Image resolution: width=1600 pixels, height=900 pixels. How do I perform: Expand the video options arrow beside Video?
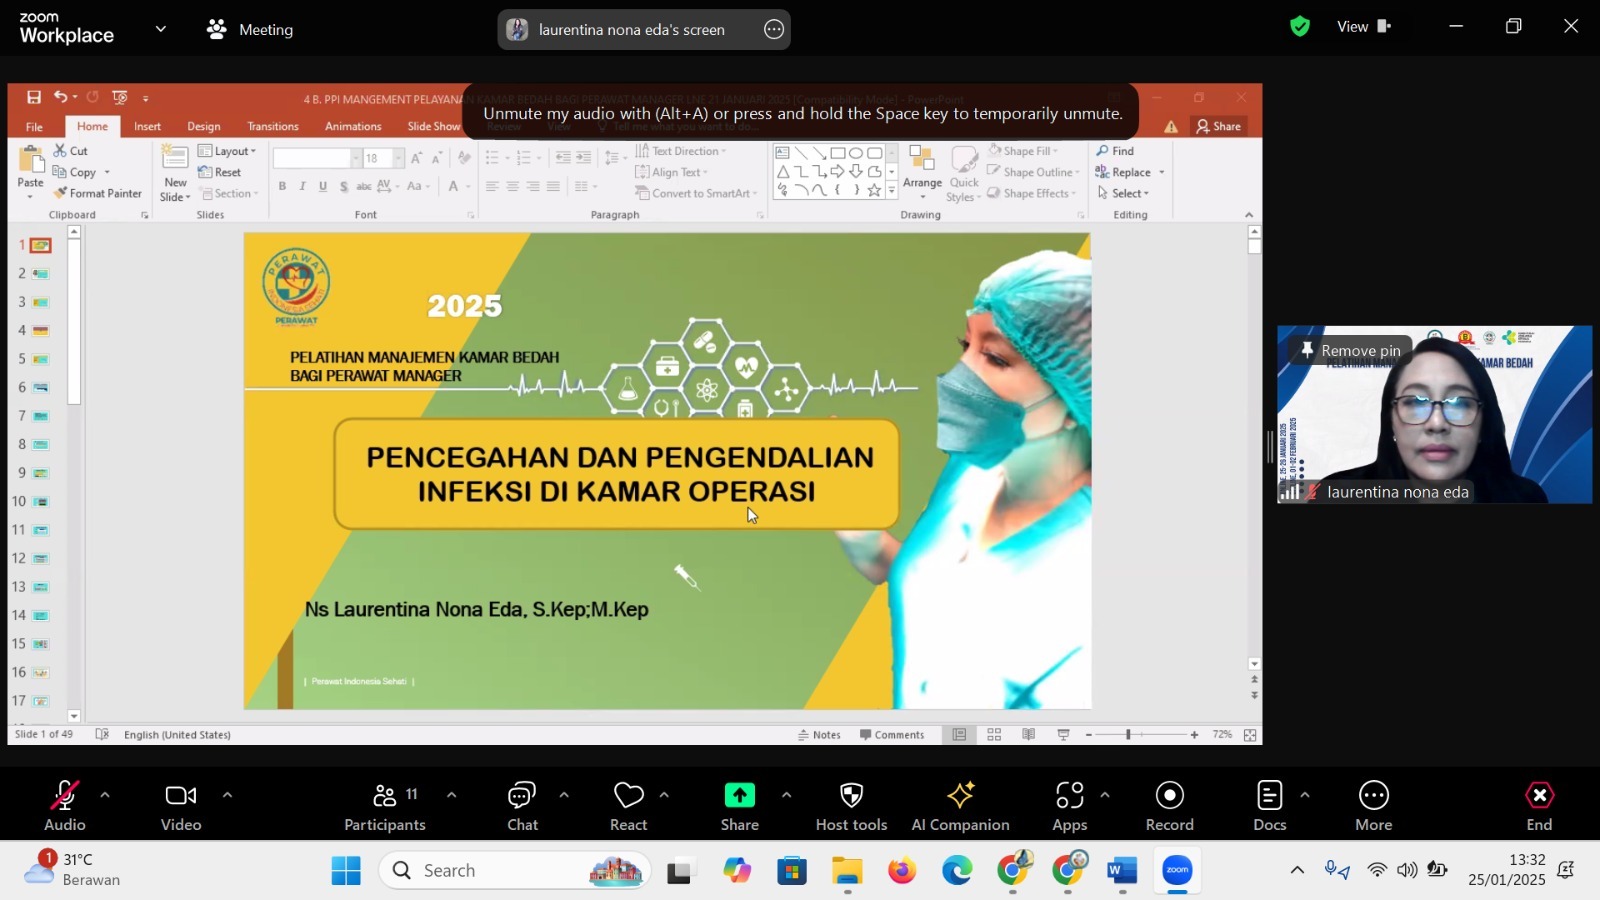coord(227,796)
